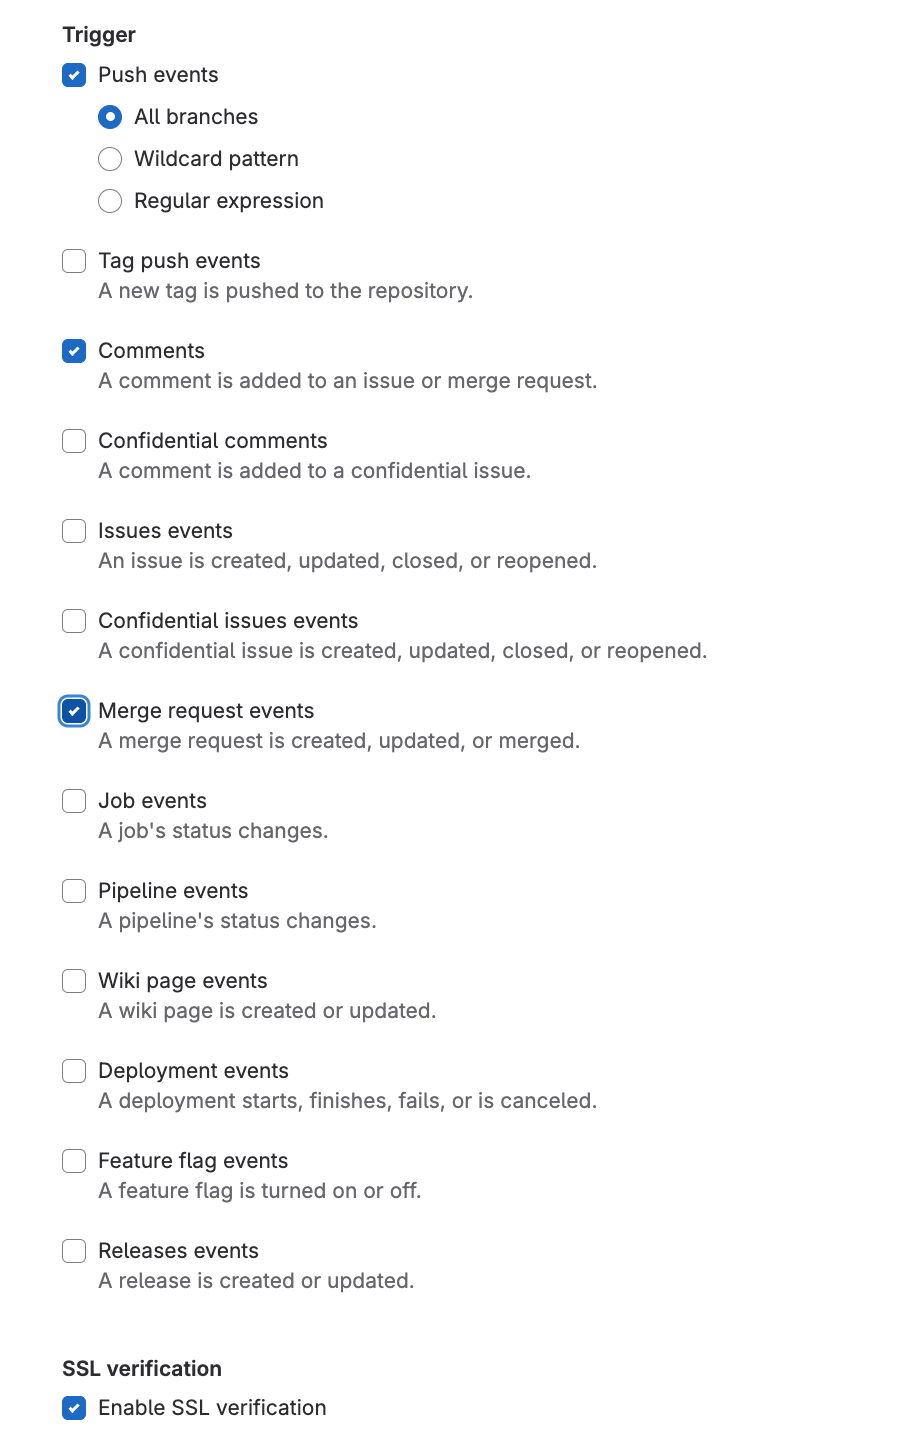914x1452 pixels.
Task: Check the Feature flag events box
Action: point(74,1161)
